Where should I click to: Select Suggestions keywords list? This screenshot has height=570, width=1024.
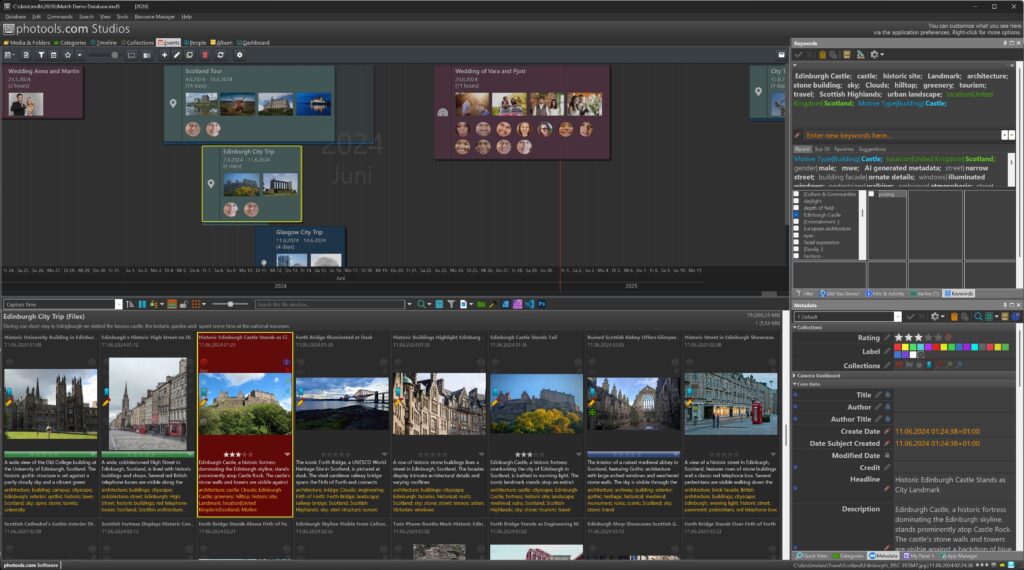[x=872, y=150]
